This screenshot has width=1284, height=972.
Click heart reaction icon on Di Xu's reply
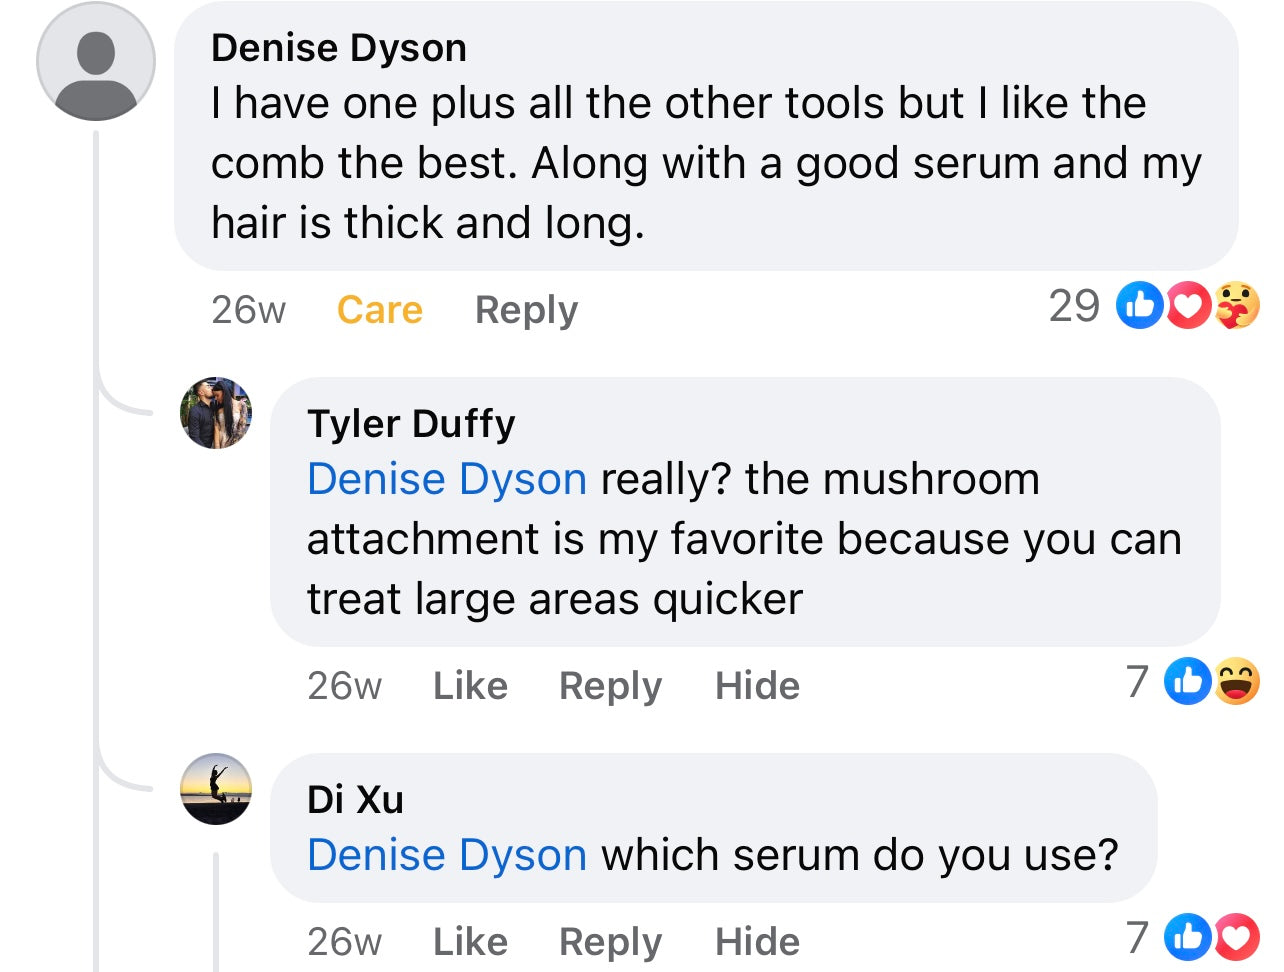1236,937
